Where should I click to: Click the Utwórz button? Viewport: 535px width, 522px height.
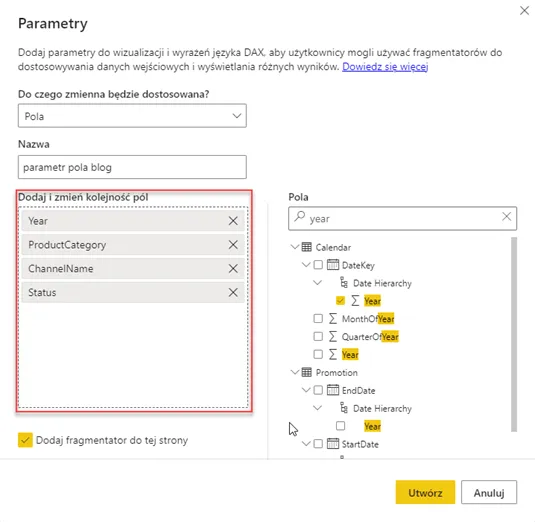tap(425, 492)
